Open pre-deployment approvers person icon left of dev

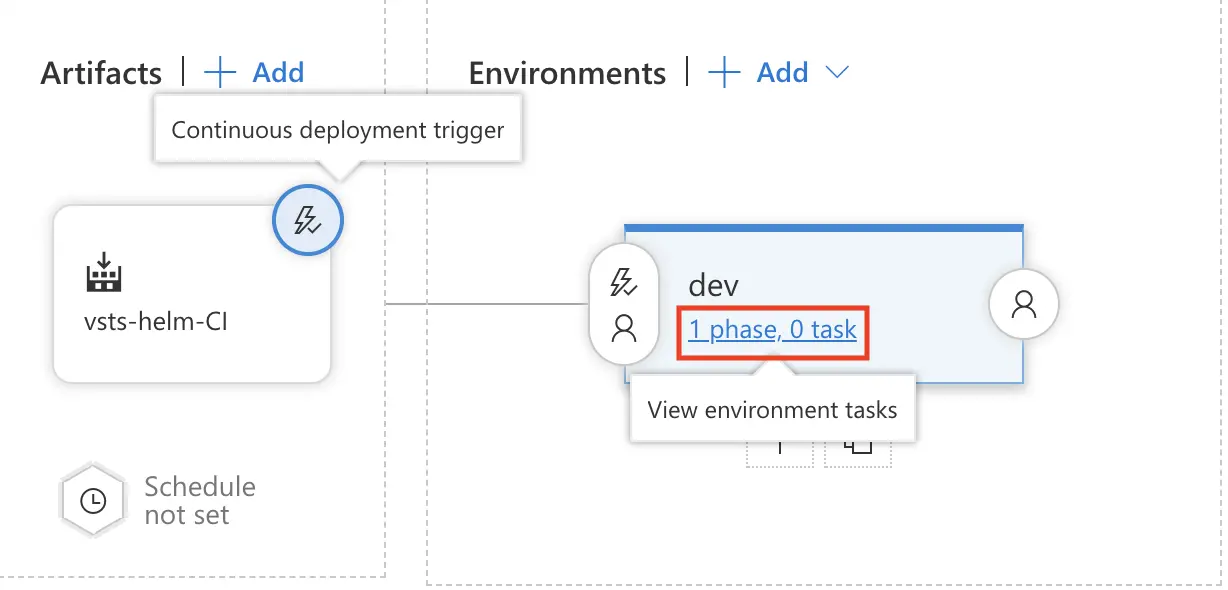coord(624,328)
